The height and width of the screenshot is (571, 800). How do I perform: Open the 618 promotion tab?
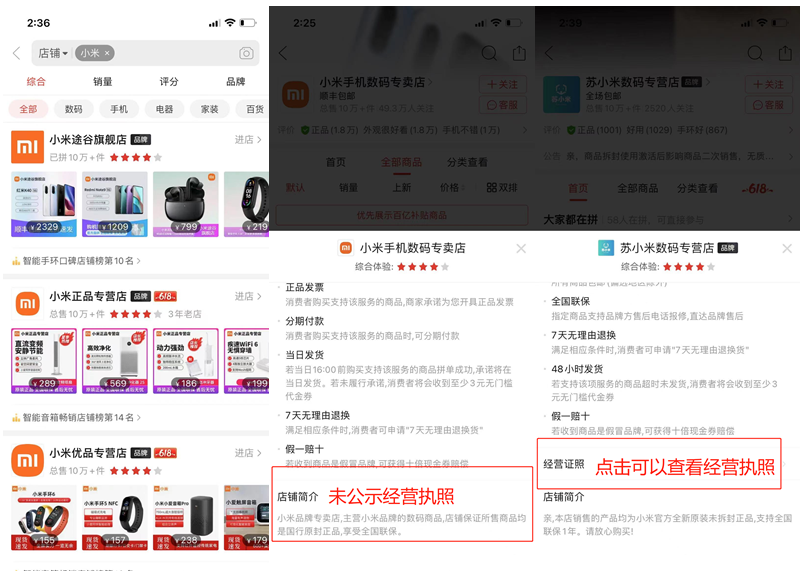(757, 189)
